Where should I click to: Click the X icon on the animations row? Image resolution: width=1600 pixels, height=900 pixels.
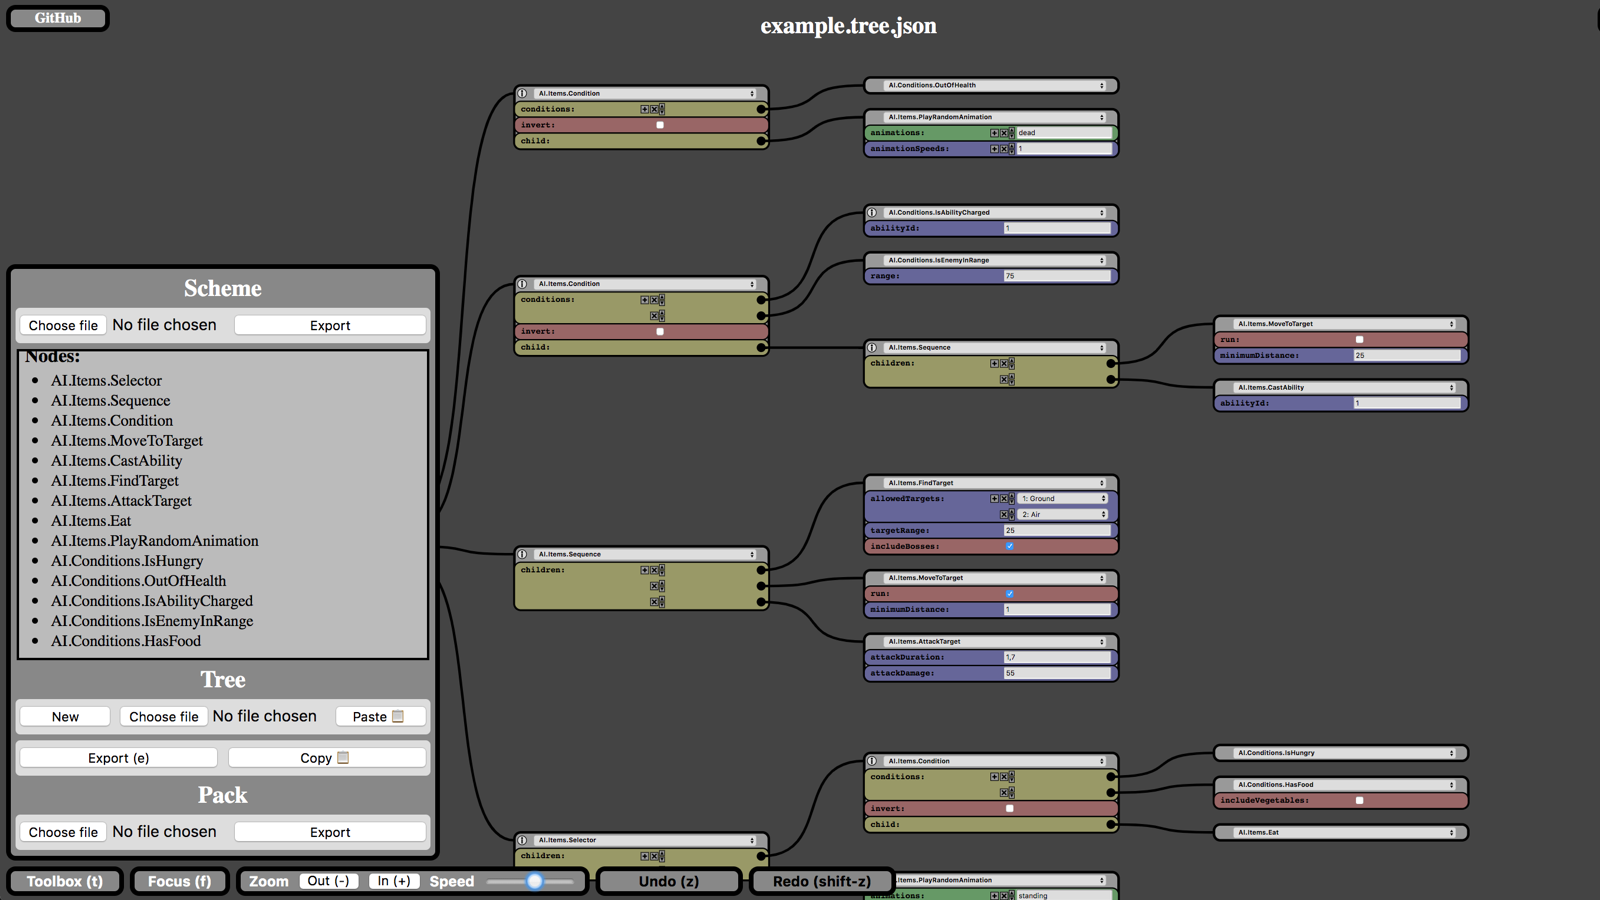tap(1005, 132)
